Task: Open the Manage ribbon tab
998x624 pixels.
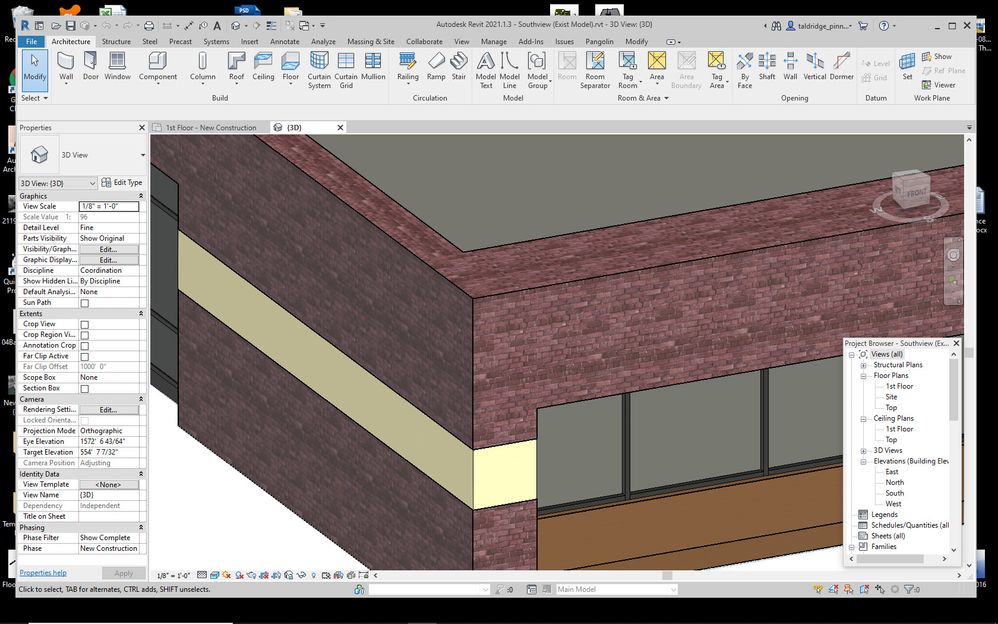Action: pyautogui.click(x=493, y=41)
